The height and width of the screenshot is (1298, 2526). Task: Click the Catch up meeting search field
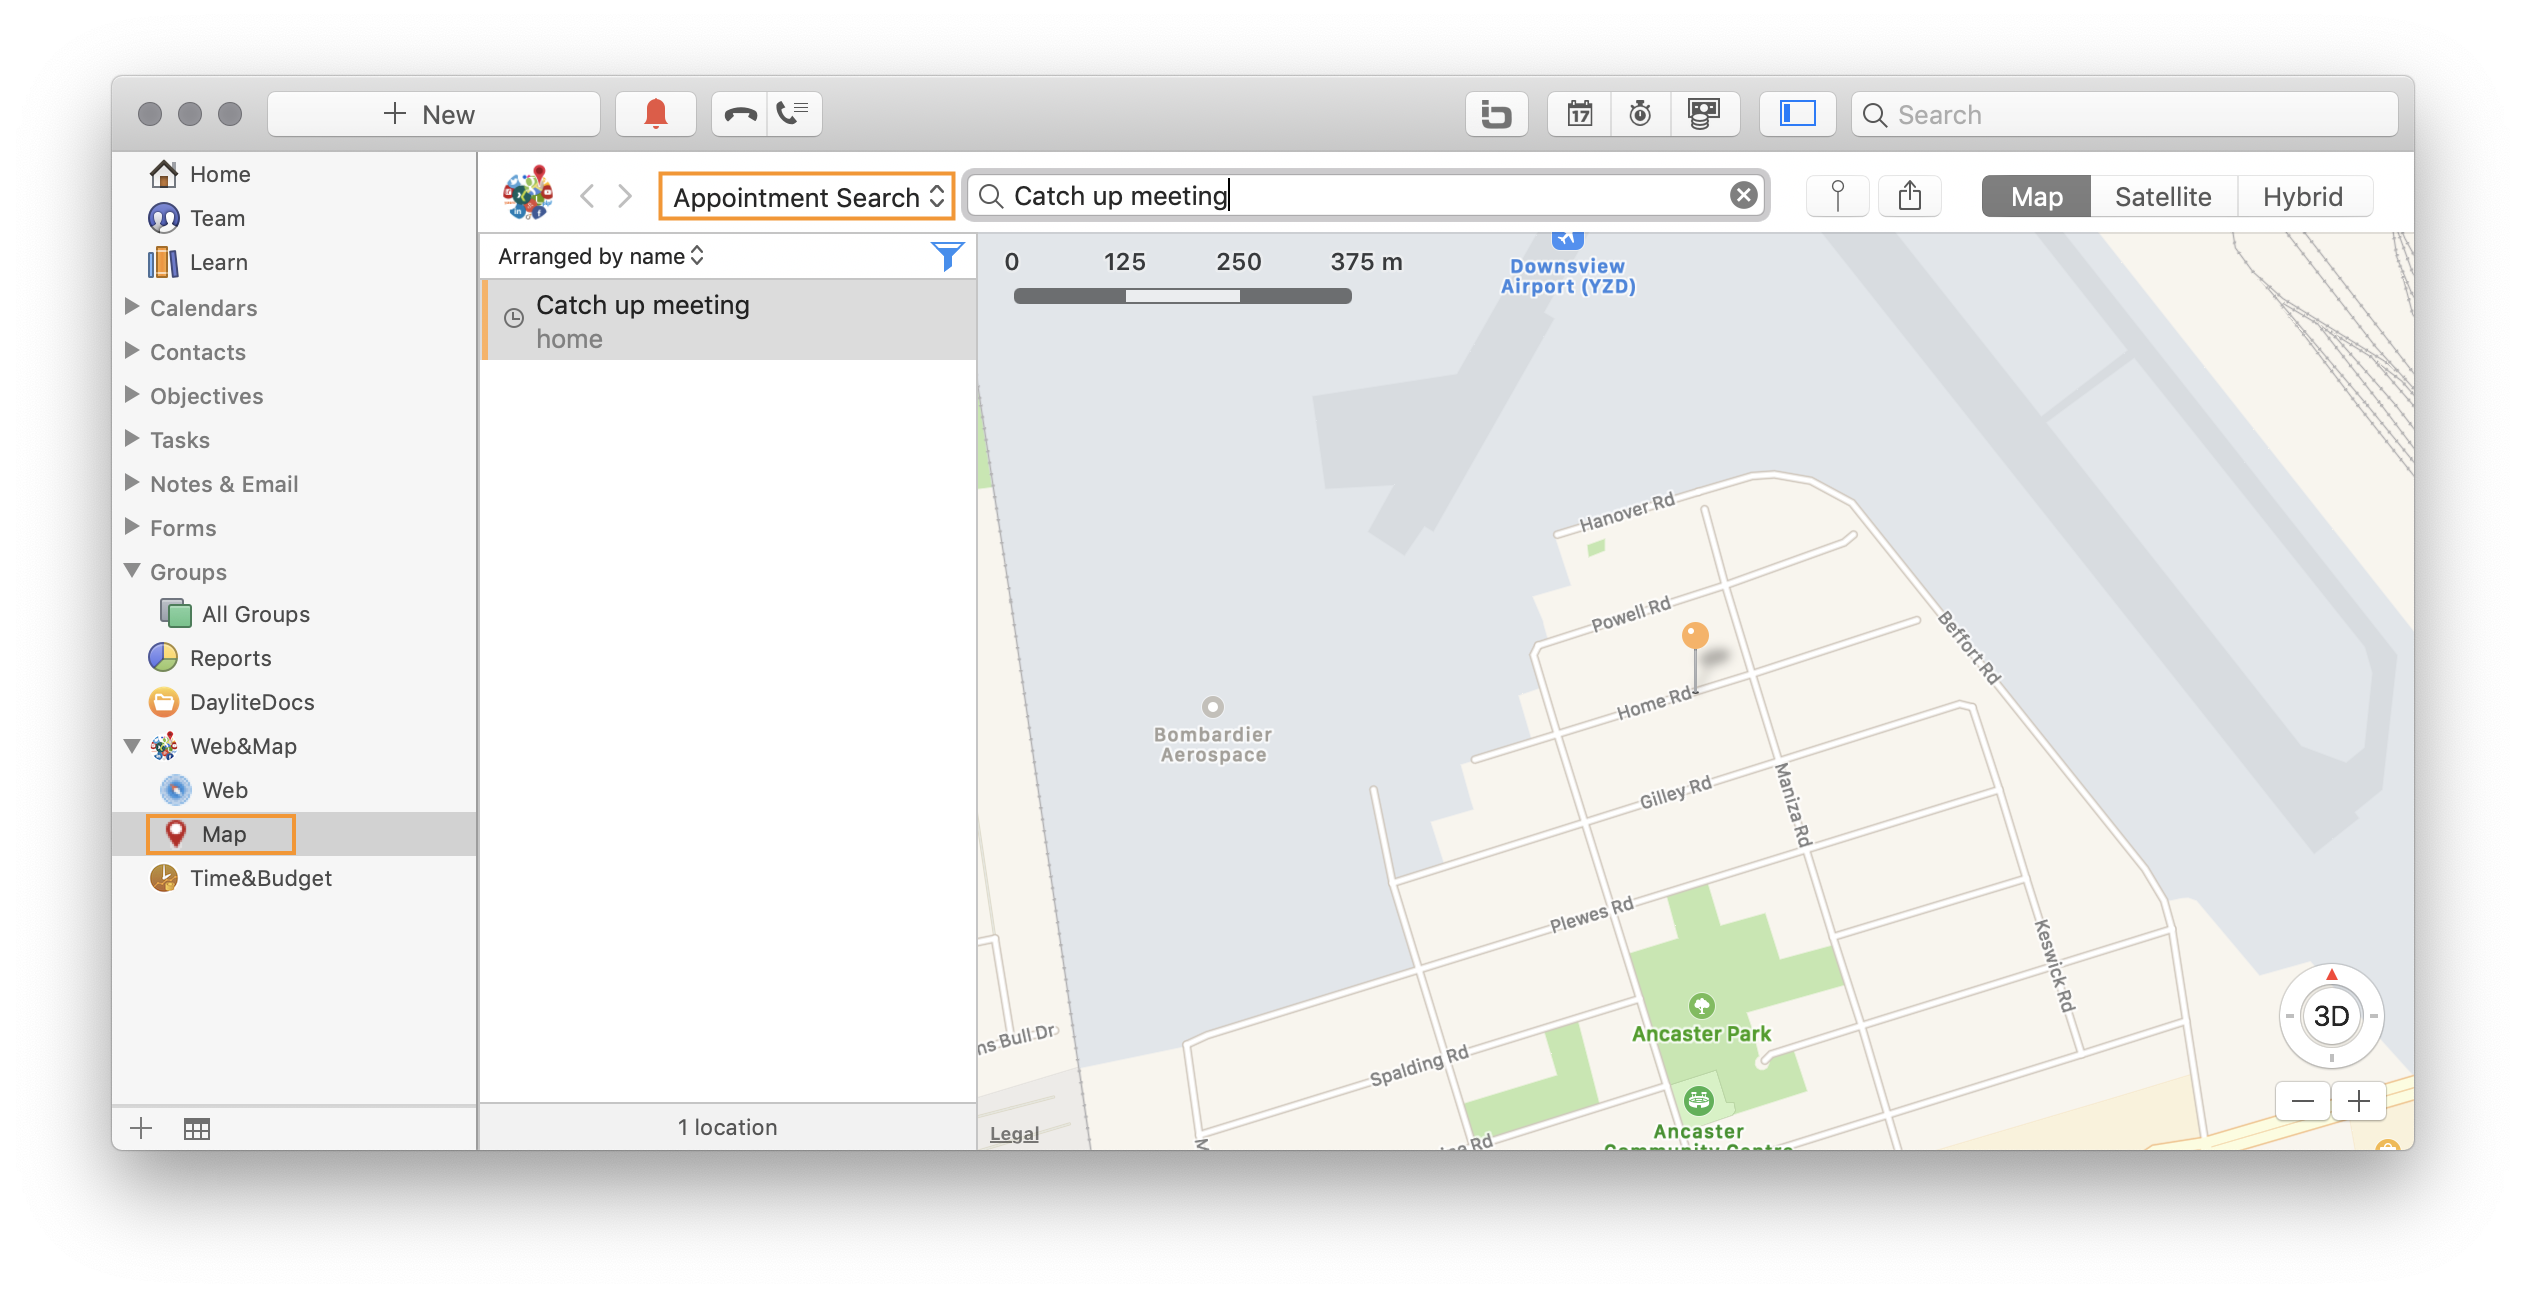click(1365, 195)
